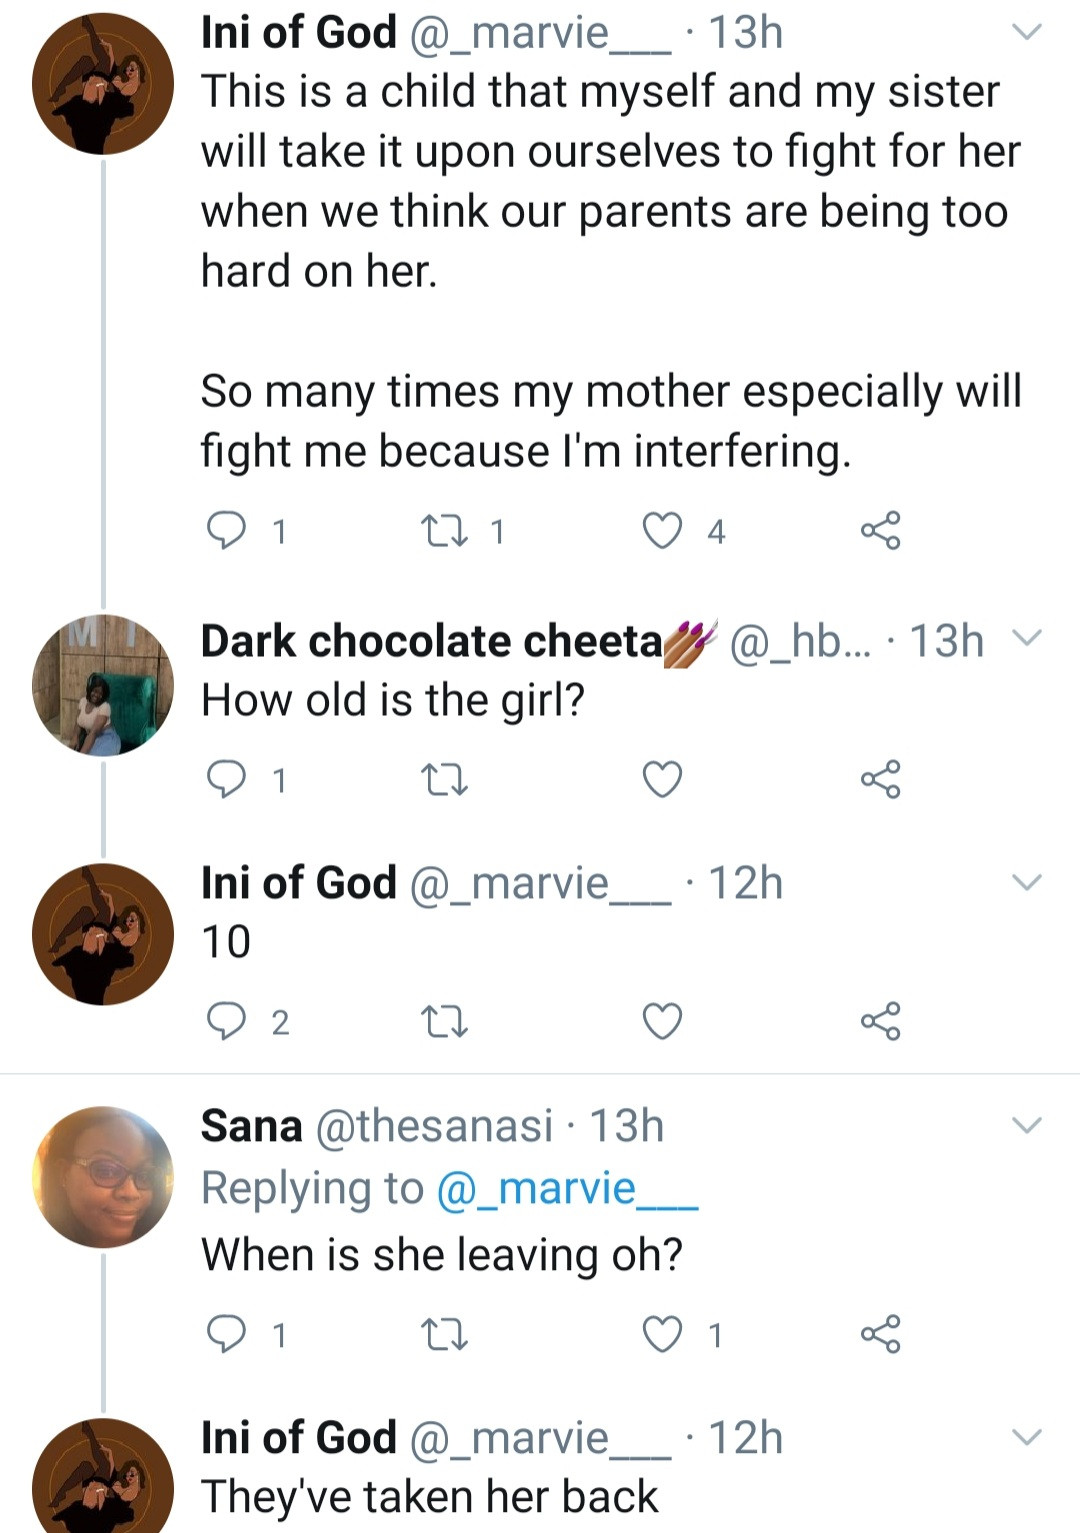The width and height of the screenshot is (1080, 1533).
Task: Reply to 'How old is the girl?'
Action: pos(226,779)
